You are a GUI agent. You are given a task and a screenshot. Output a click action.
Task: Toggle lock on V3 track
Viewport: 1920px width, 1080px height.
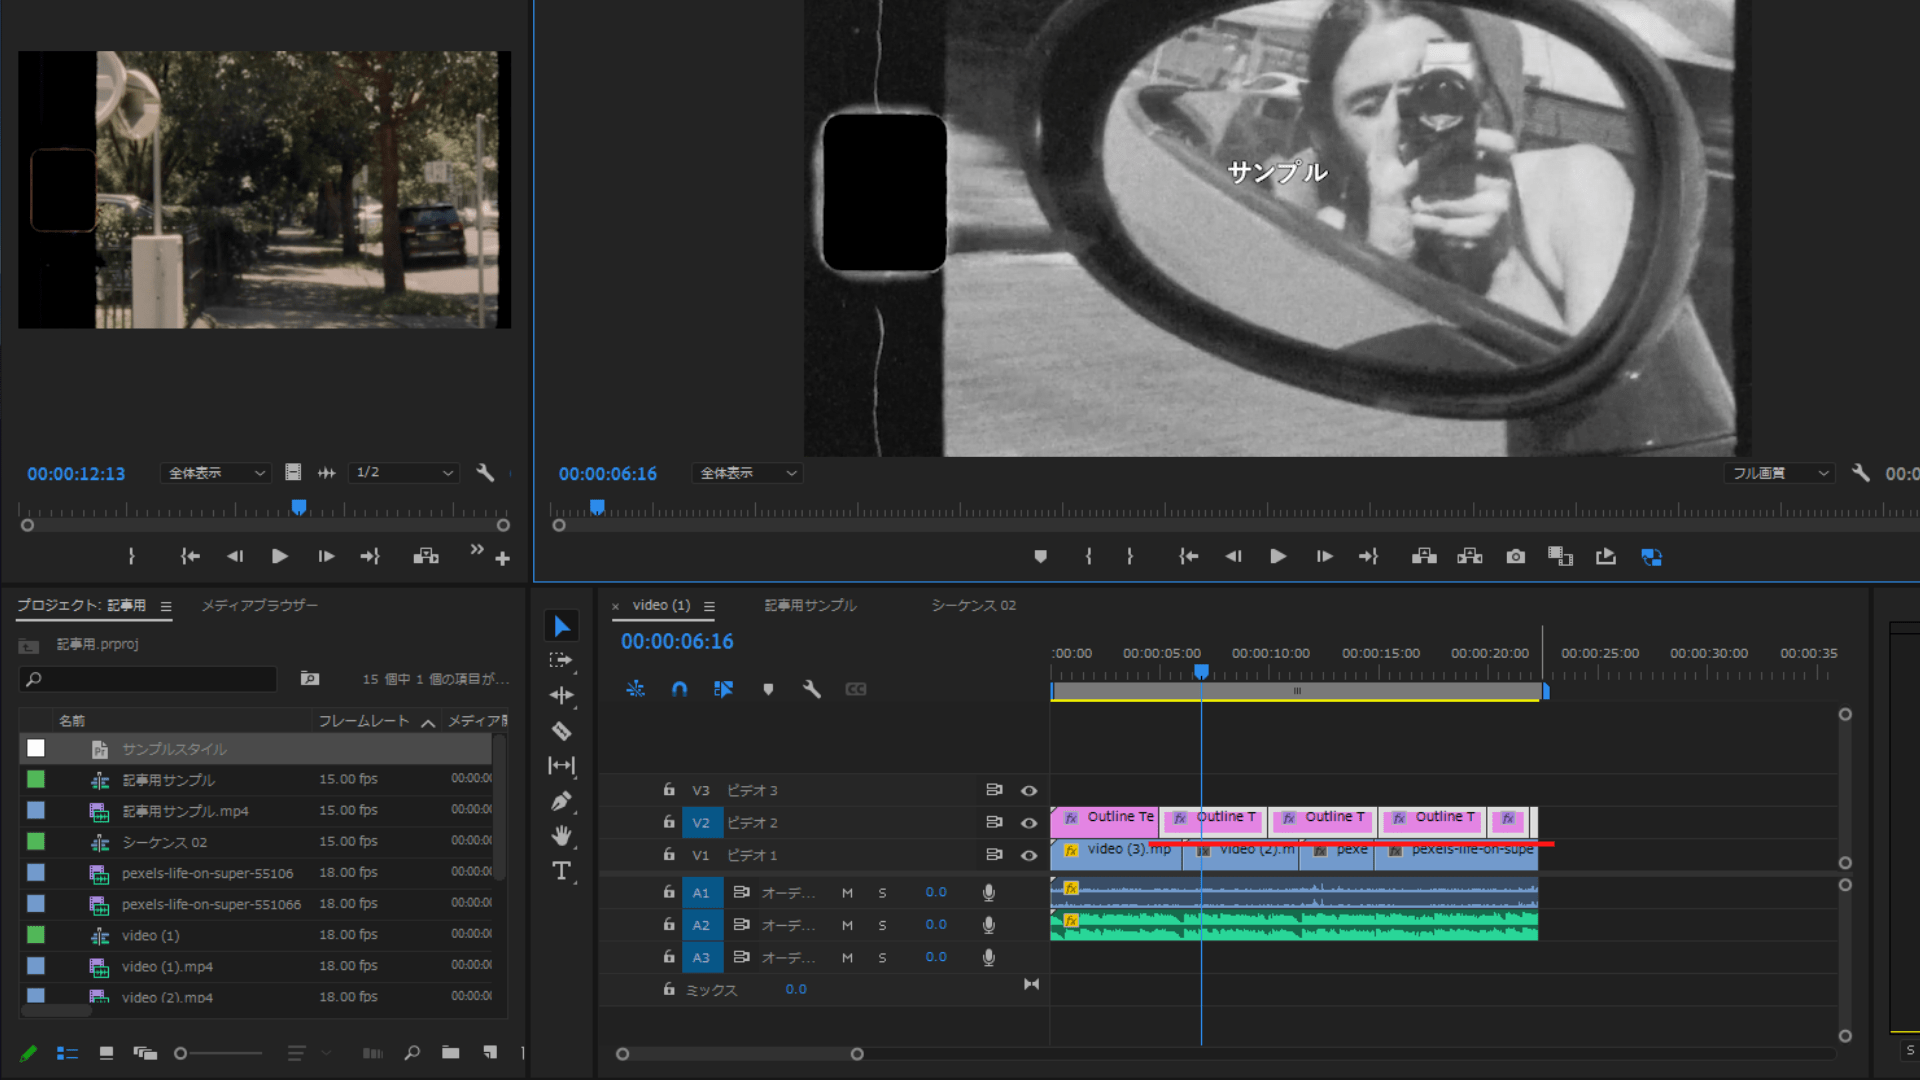click(669, 790)
